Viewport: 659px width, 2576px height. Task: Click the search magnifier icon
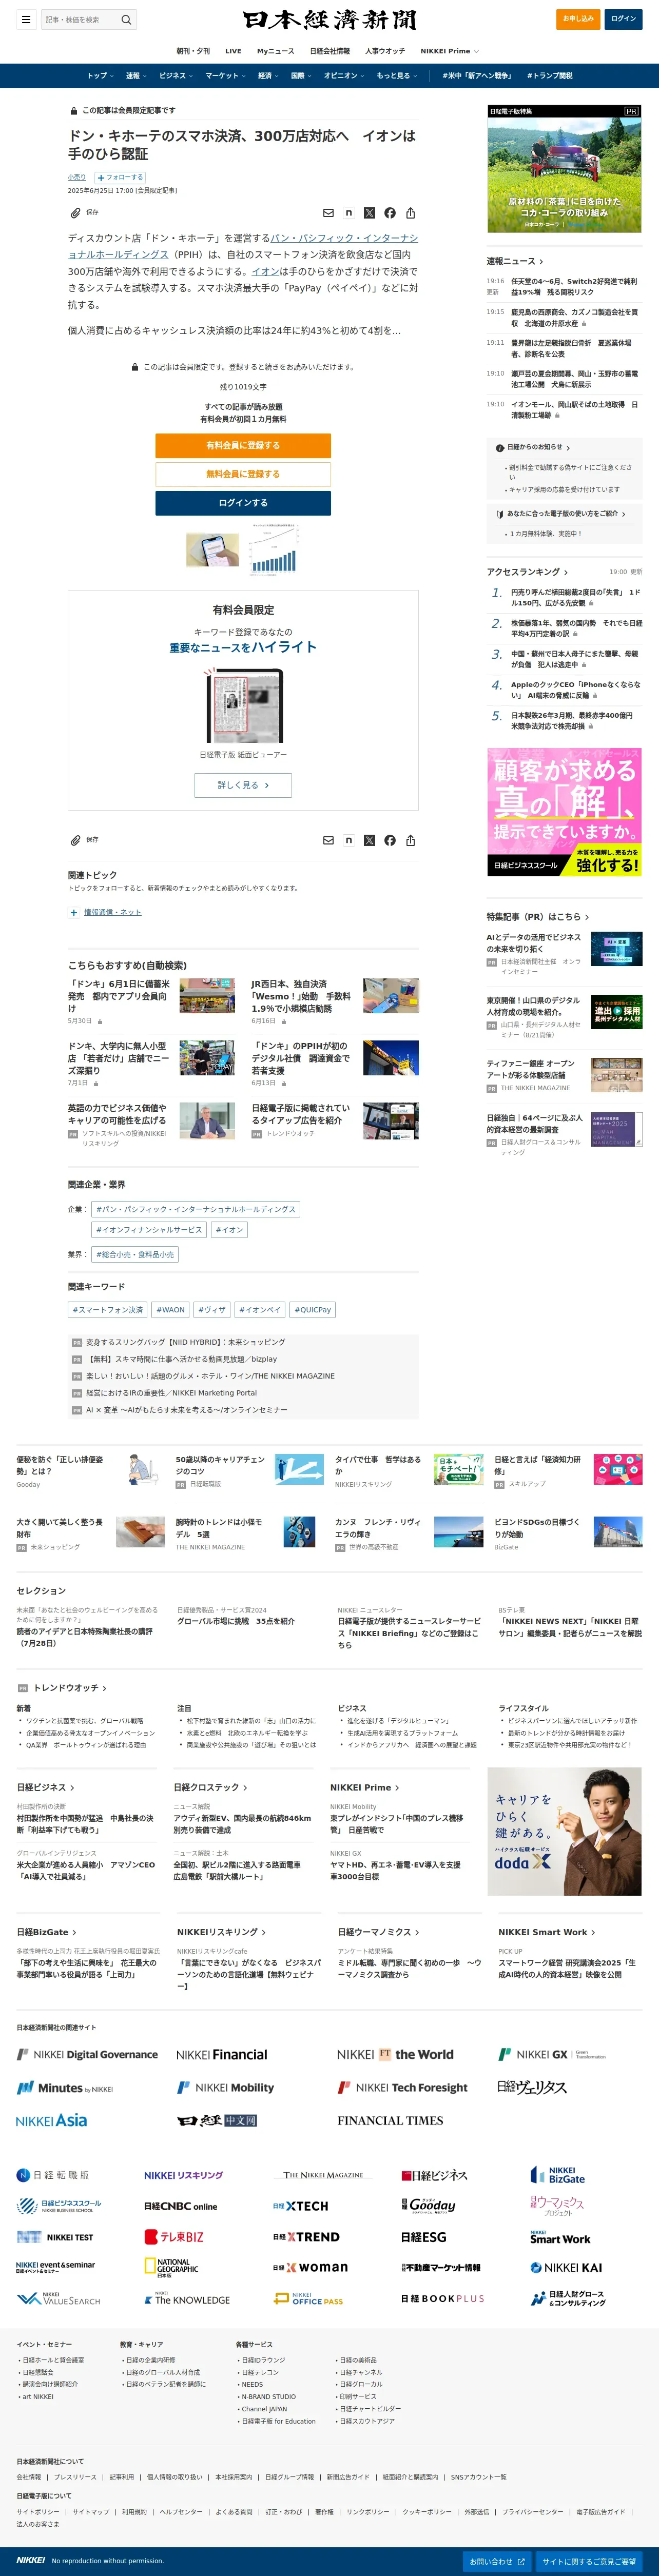(x=126, y=19)
